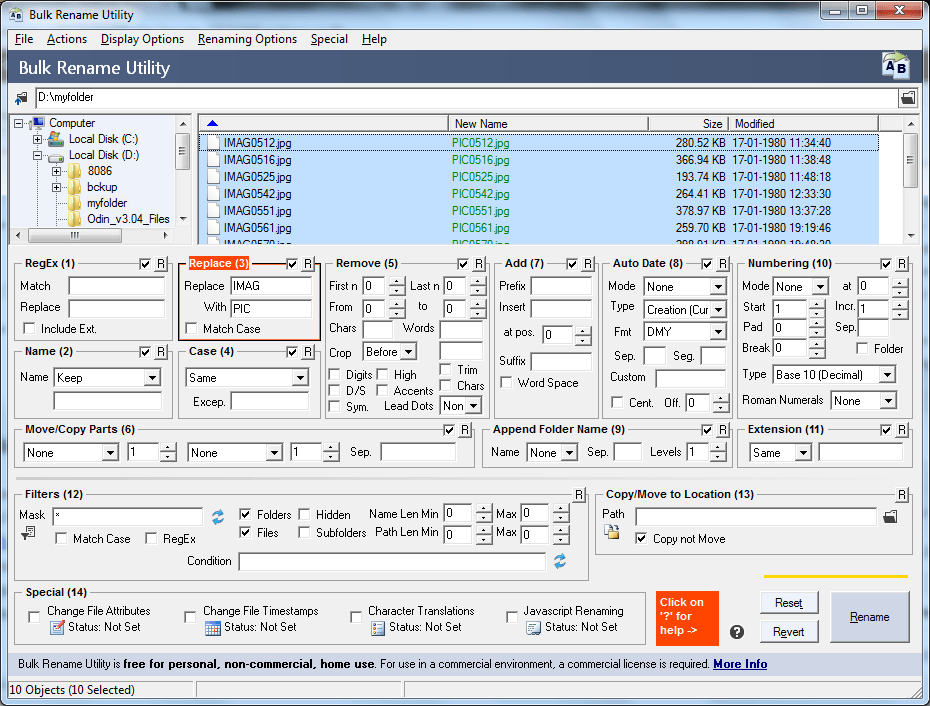This screenshot has height=706, width=930.
Task: Click the Revert button
Action: pos(789,632)
